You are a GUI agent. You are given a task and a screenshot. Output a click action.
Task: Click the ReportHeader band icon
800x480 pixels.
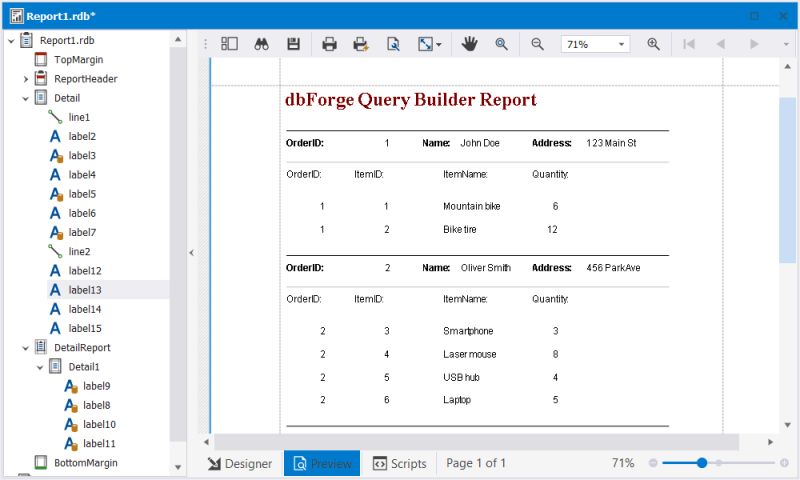pos(41,79)
